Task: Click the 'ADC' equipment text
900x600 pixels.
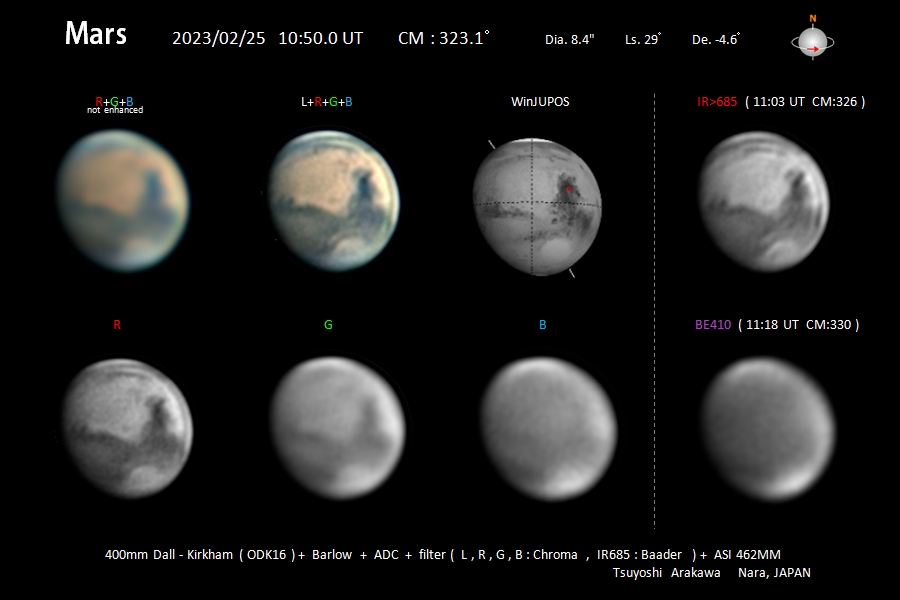Action: [x=386, y=555]
